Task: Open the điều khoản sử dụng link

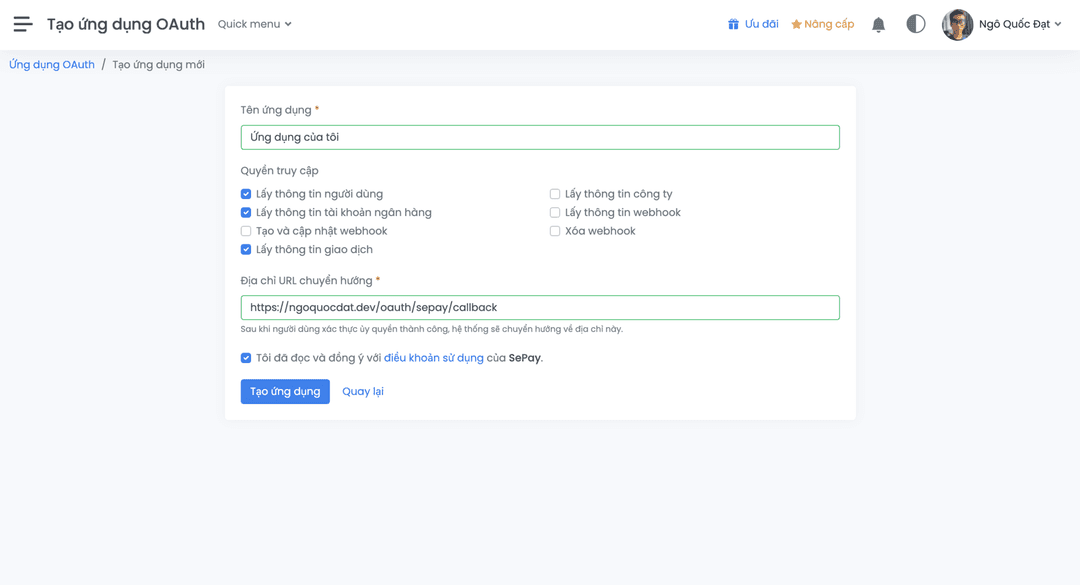Action: 433,358
